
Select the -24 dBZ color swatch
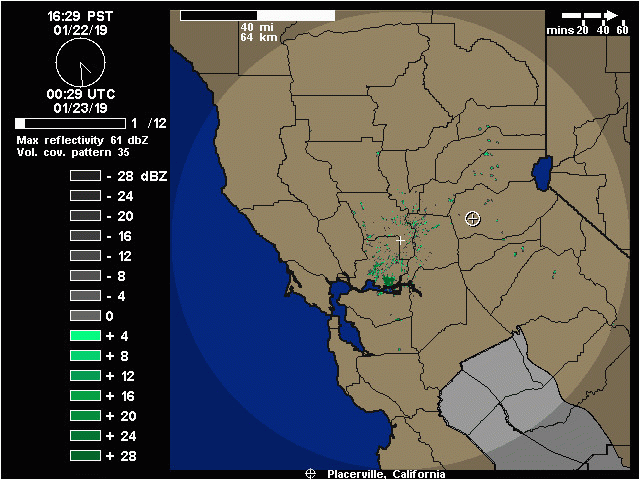tap(85, 196)
